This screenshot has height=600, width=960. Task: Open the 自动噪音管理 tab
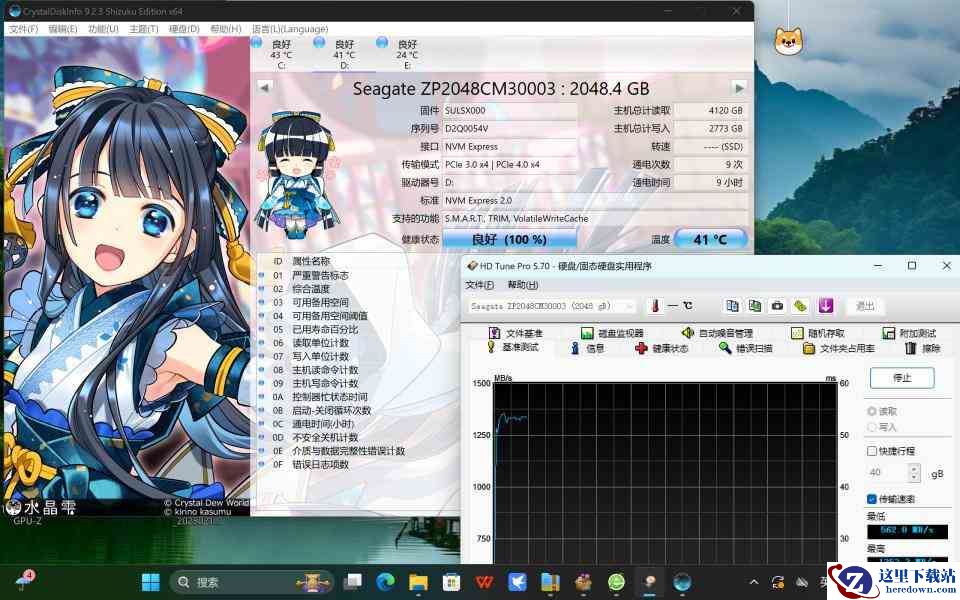[718, 333]
